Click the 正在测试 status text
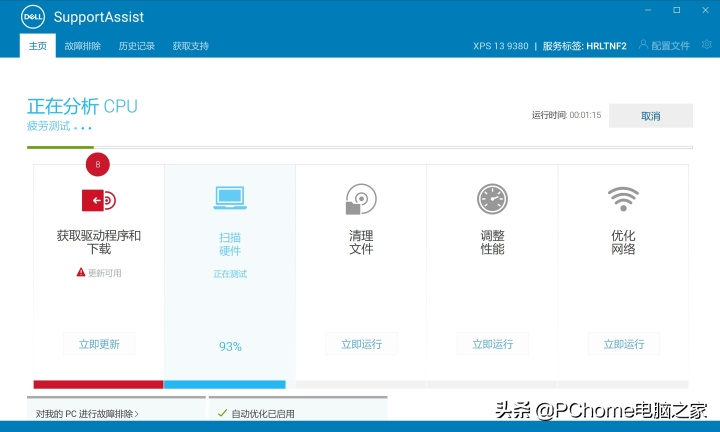The height and width of the screenshot is (432, 720). pyautogui.click(x=230, y=274)
